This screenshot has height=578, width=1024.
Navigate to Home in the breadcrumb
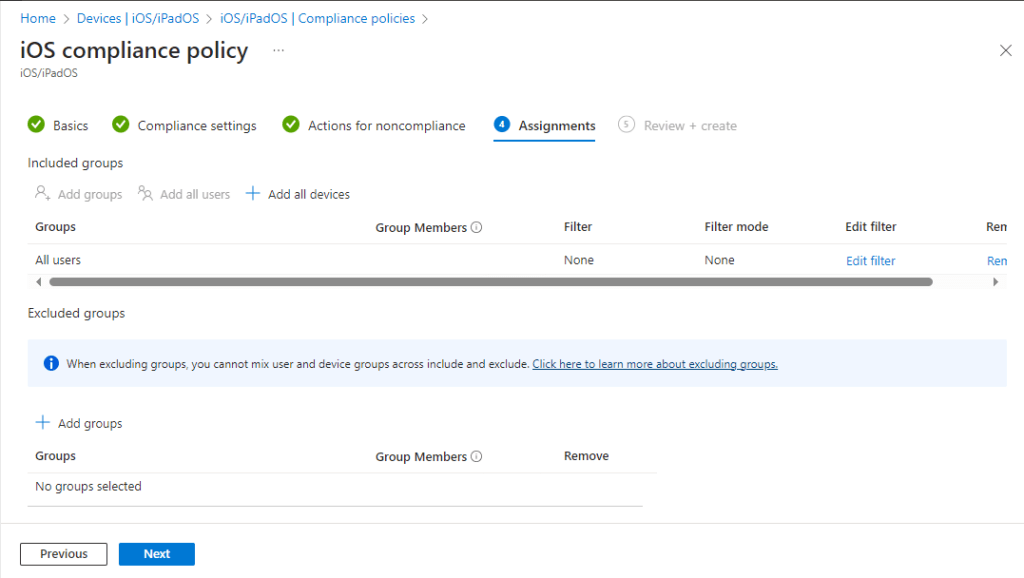[x=38, y=18]
